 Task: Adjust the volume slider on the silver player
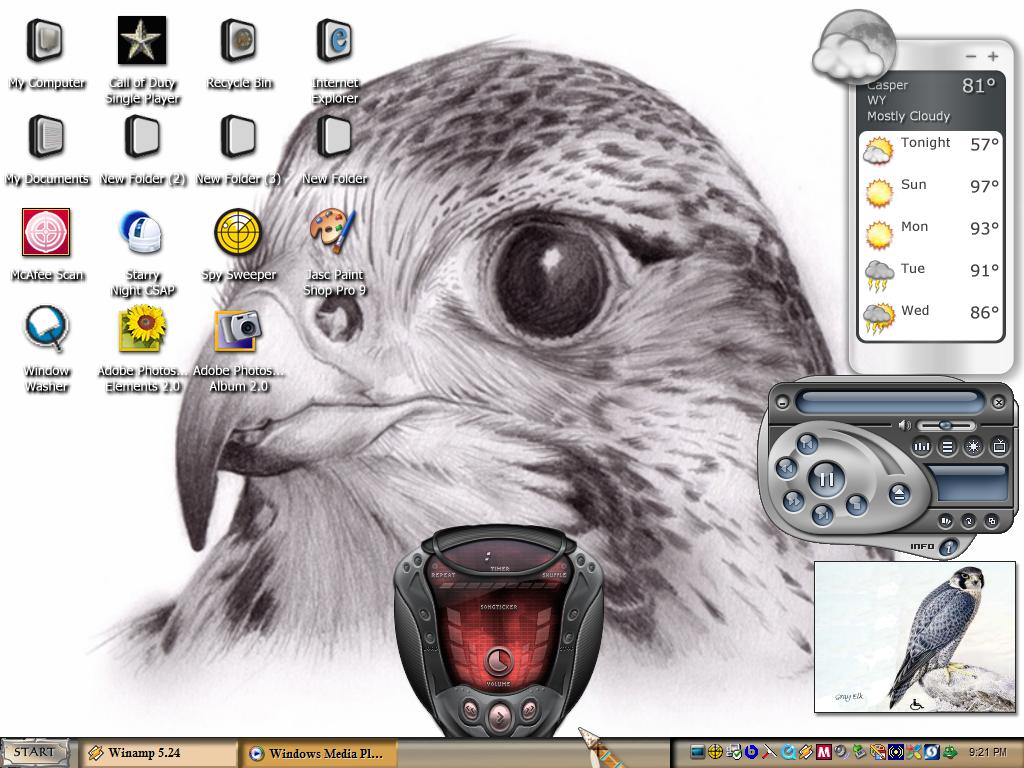coord(946,425)
